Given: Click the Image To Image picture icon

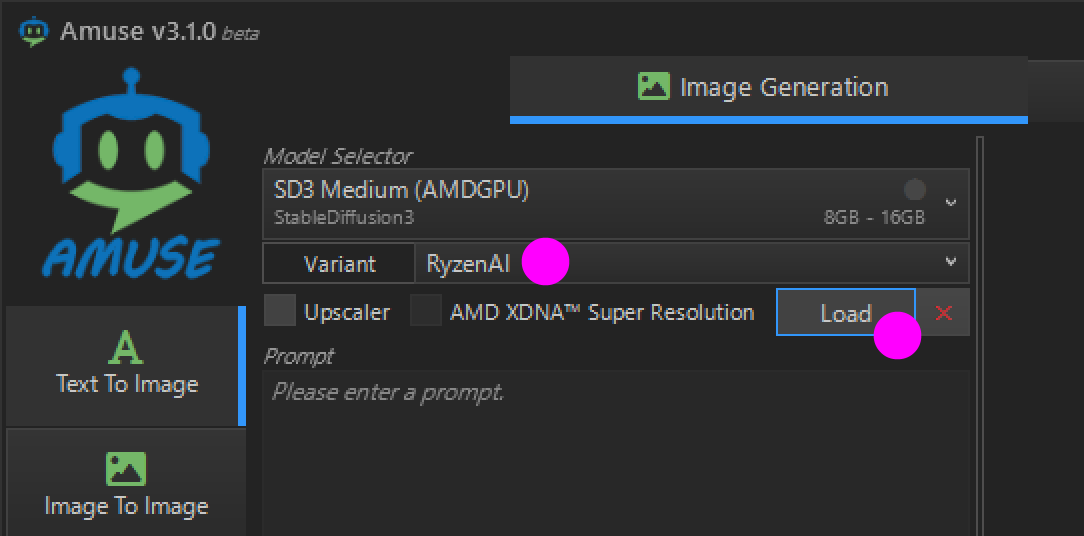Looking at the screenshot, I should click(x=126, y=469).
